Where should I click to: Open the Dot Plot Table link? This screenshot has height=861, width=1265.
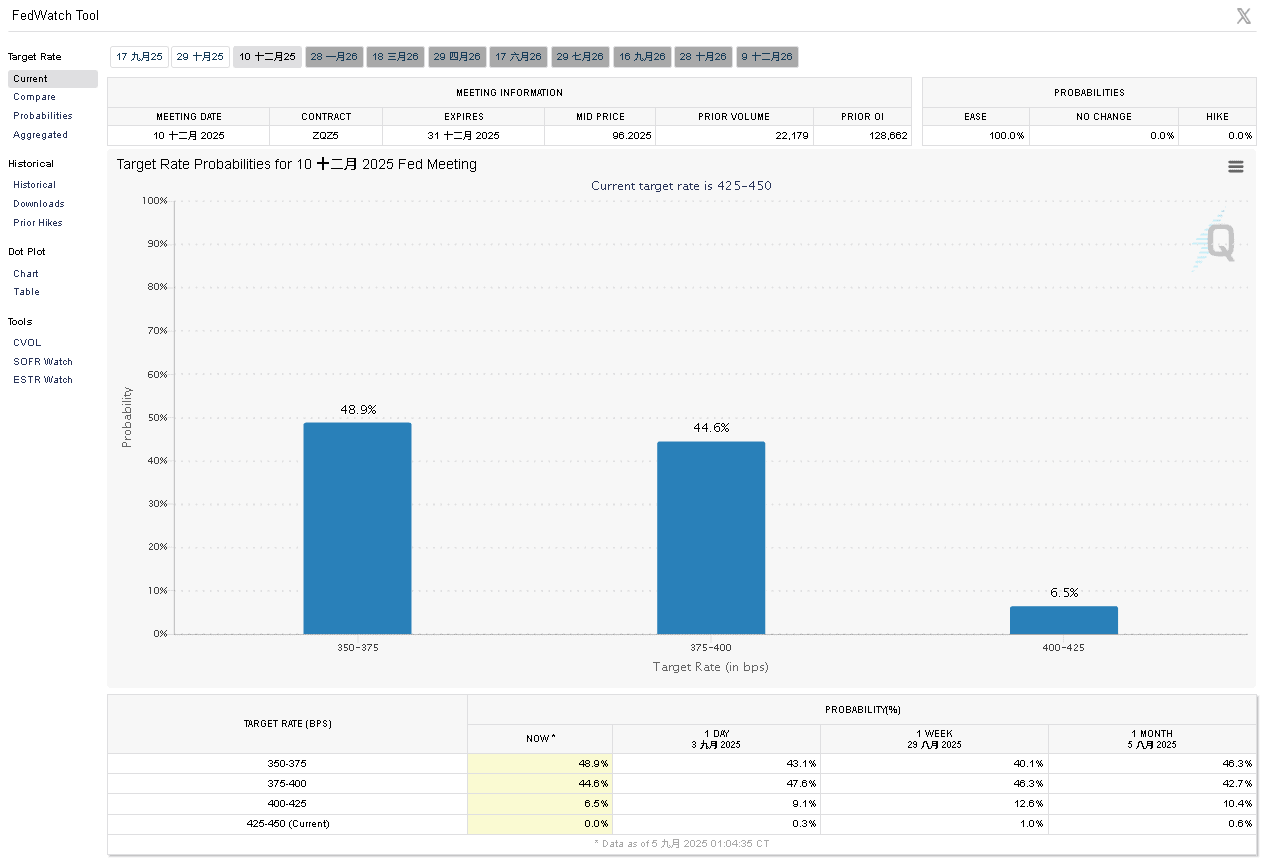[x=26, y=292]
